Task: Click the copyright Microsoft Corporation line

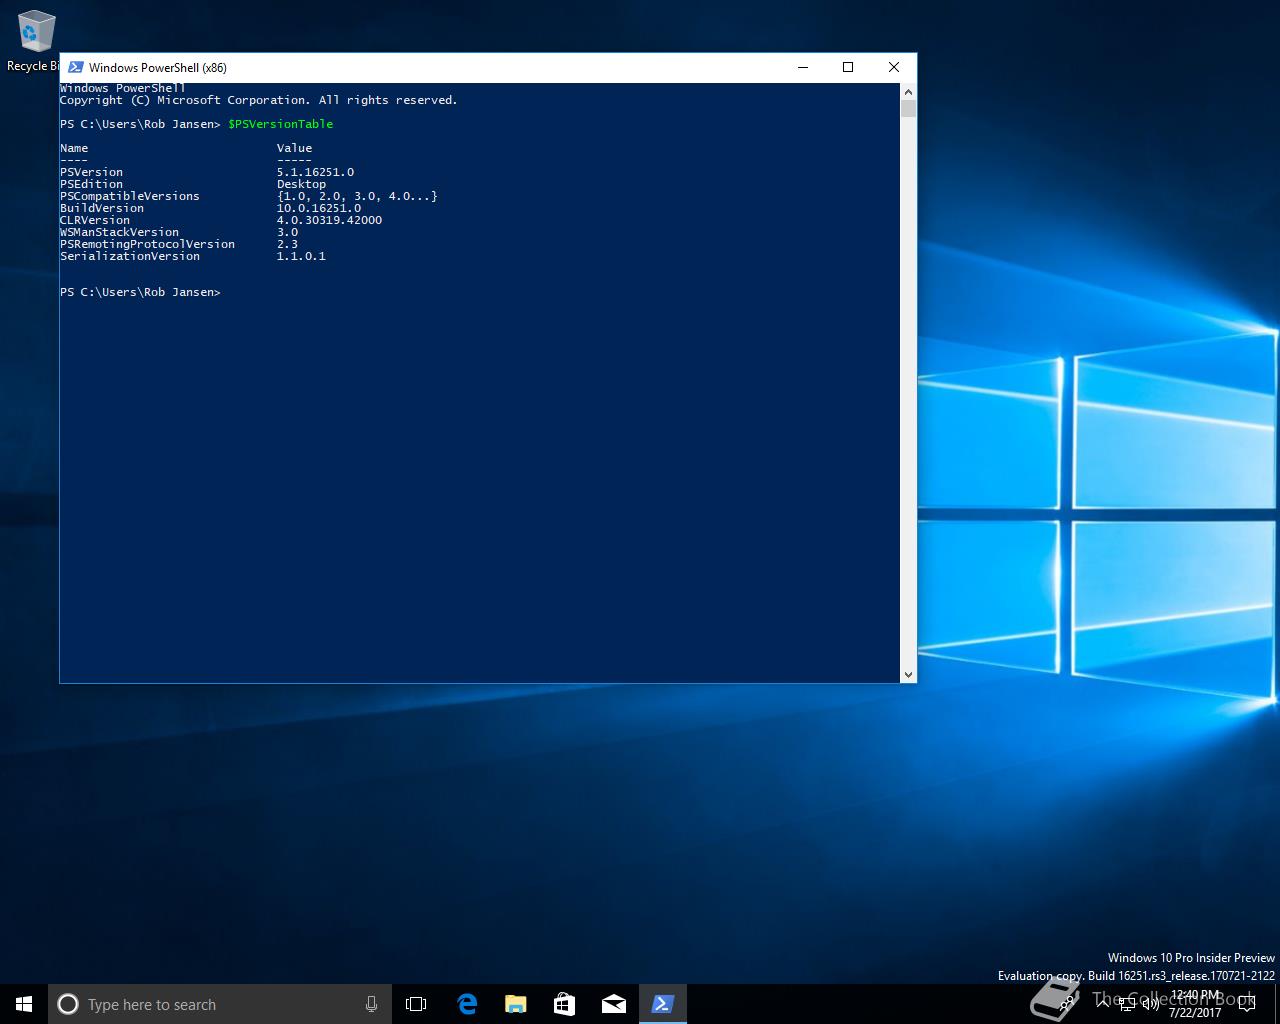Action: 258,100
